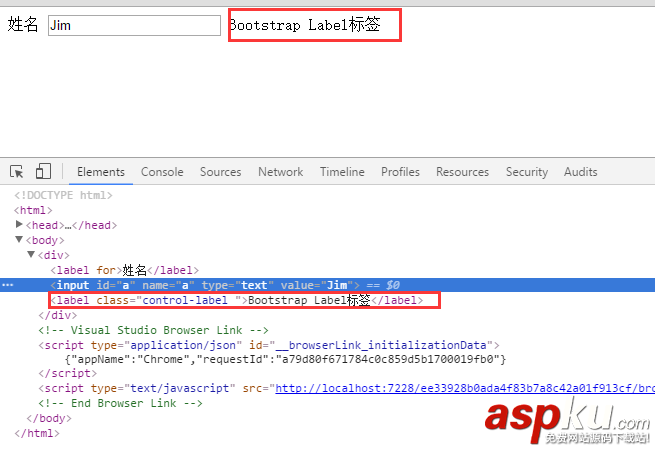Click the Bootstrap Label标签 text on page

[x=305, y=25]
